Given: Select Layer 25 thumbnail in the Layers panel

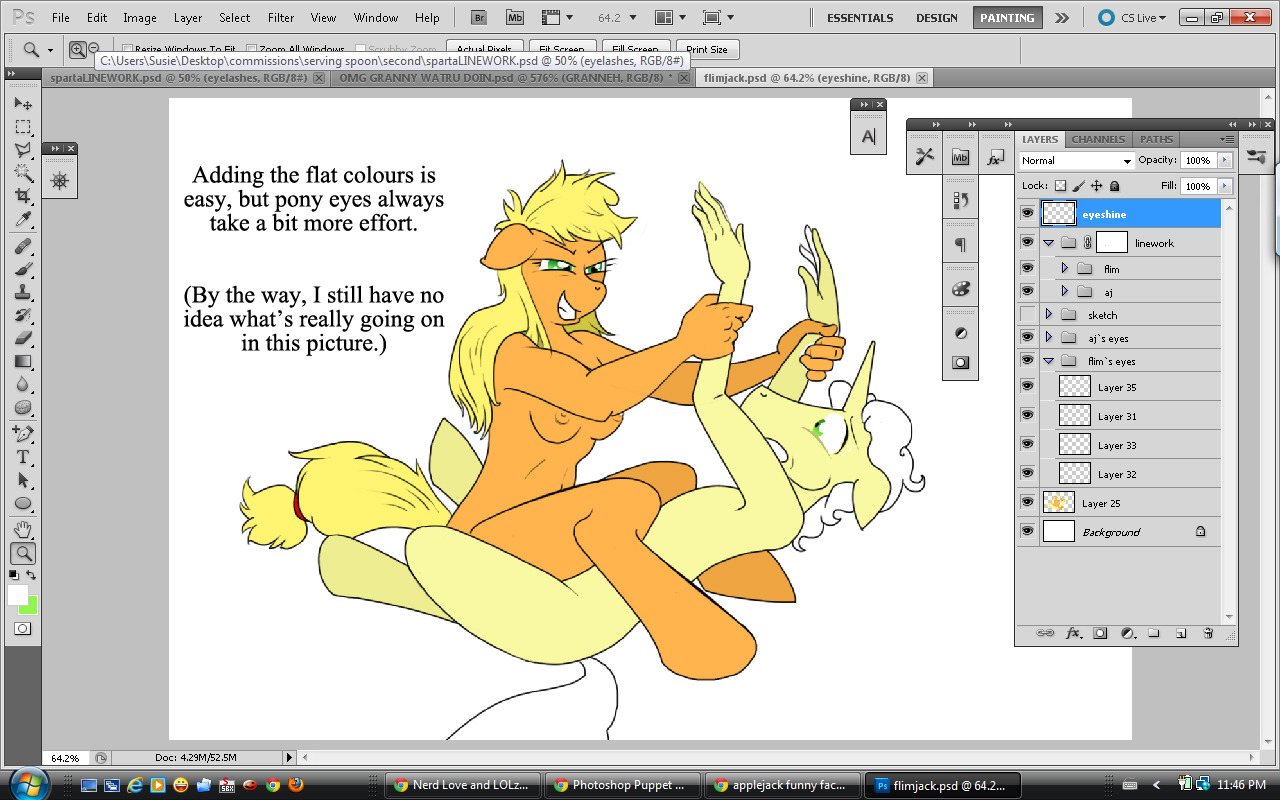Looking at the screenshot, I should coord(1058,503).
